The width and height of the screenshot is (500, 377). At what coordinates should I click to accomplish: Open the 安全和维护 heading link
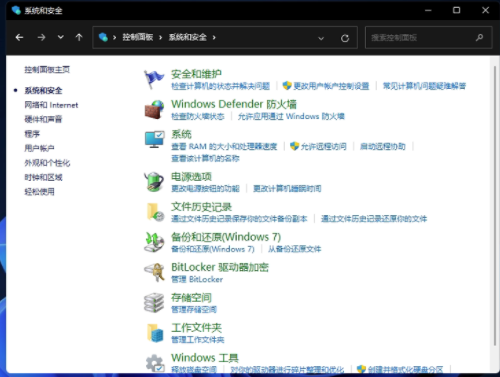(x=196, y=74)
